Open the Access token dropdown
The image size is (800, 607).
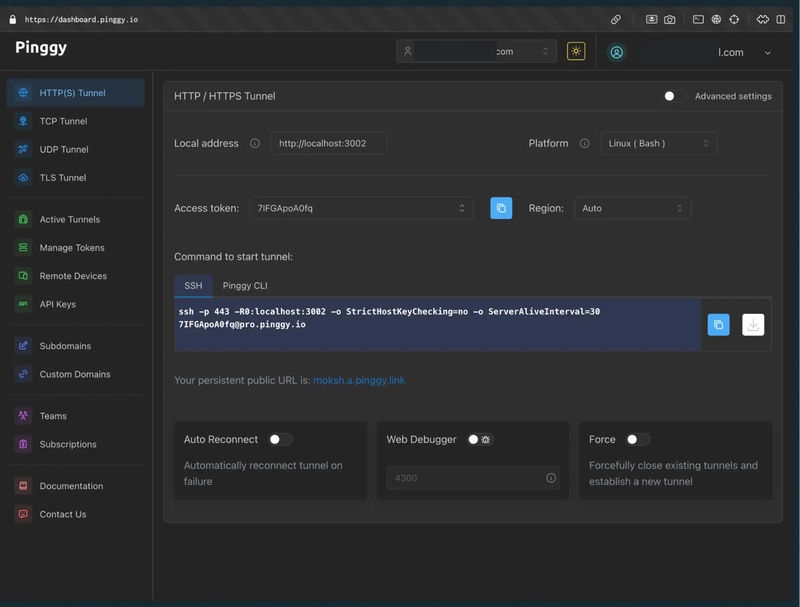click(x=361, y=208)
